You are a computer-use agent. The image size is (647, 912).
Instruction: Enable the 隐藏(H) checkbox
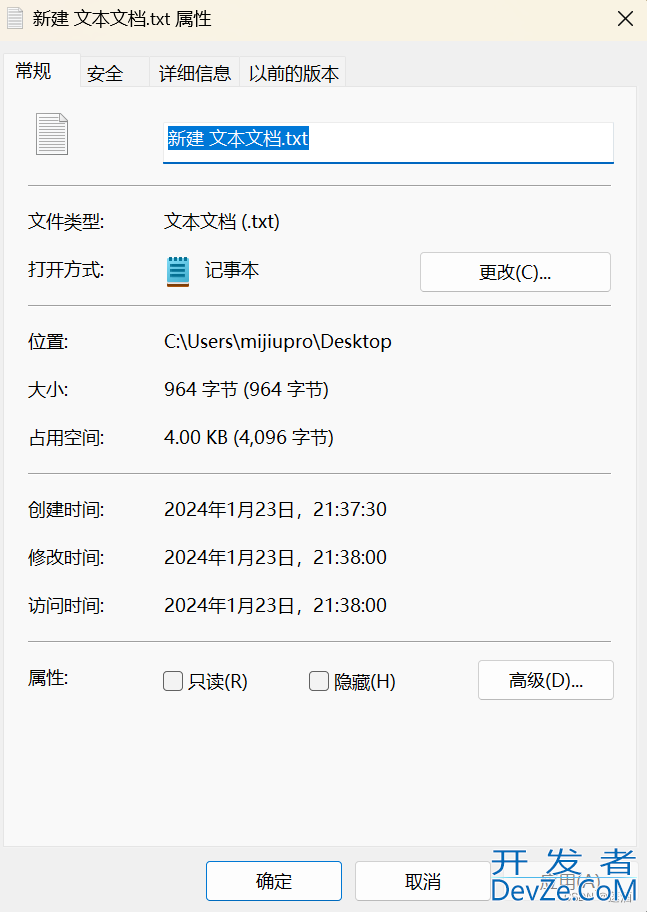coord(318,681)
